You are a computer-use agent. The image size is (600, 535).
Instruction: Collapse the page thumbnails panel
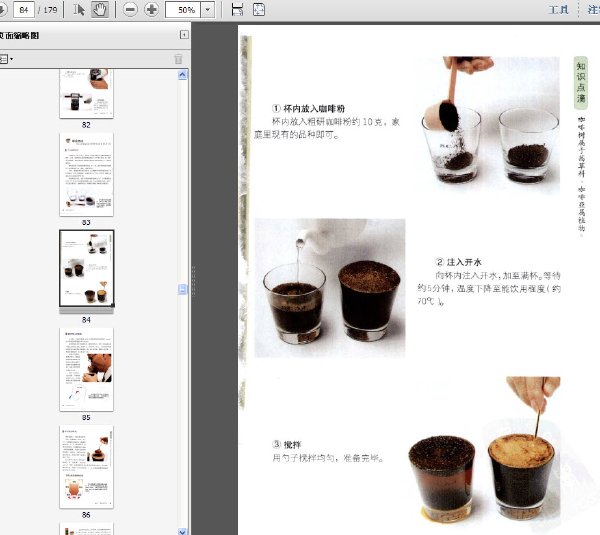[184, 35]
